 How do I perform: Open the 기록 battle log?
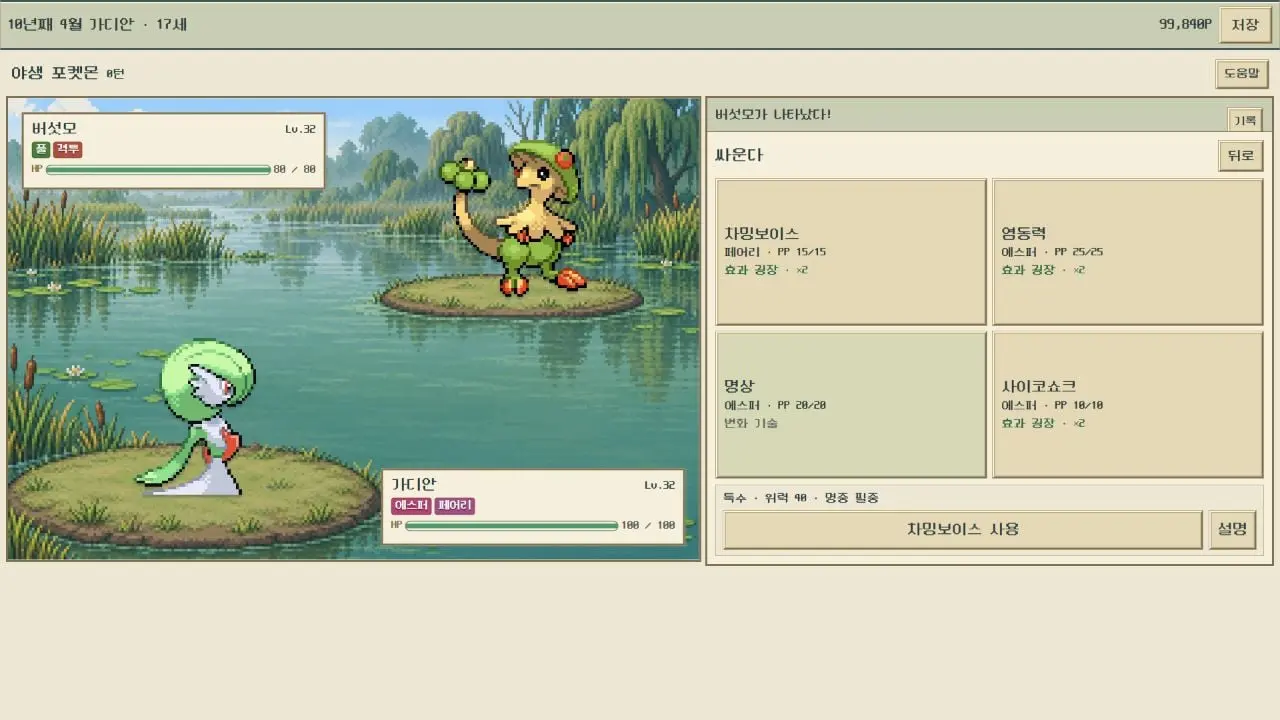coord(1245,120)
